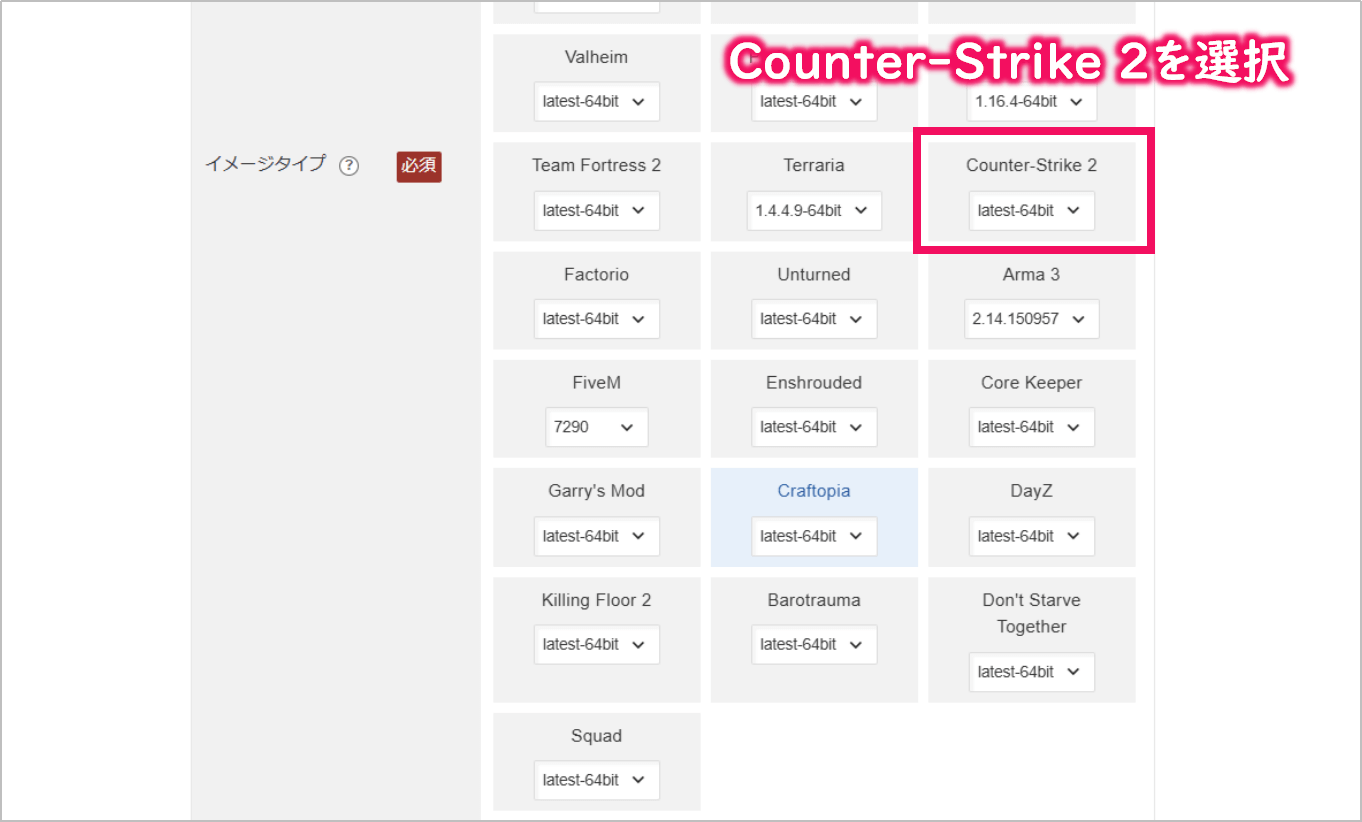Click the red 必須 required badge
This screenshot has height=822, width=1362.
[419, 166]
